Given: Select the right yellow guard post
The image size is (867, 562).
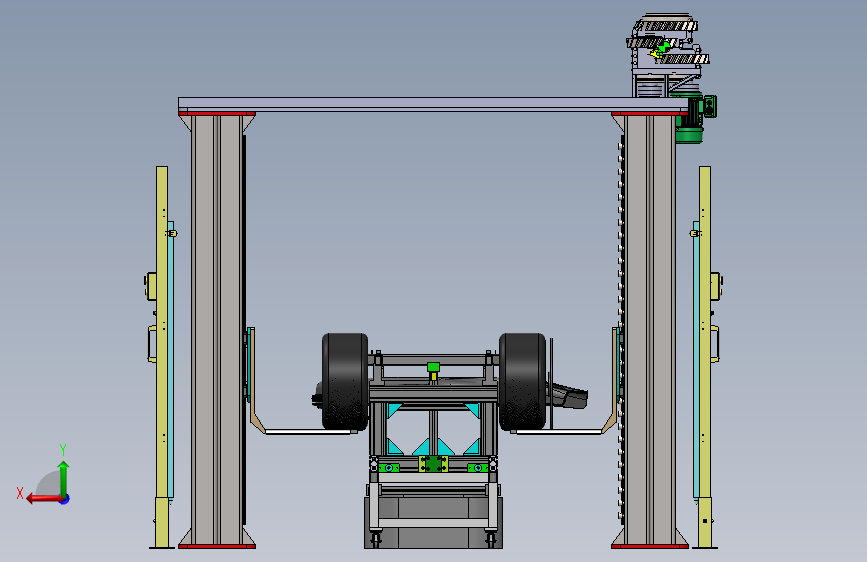Looking at the screenshot, I should click(x=705, y=357).
